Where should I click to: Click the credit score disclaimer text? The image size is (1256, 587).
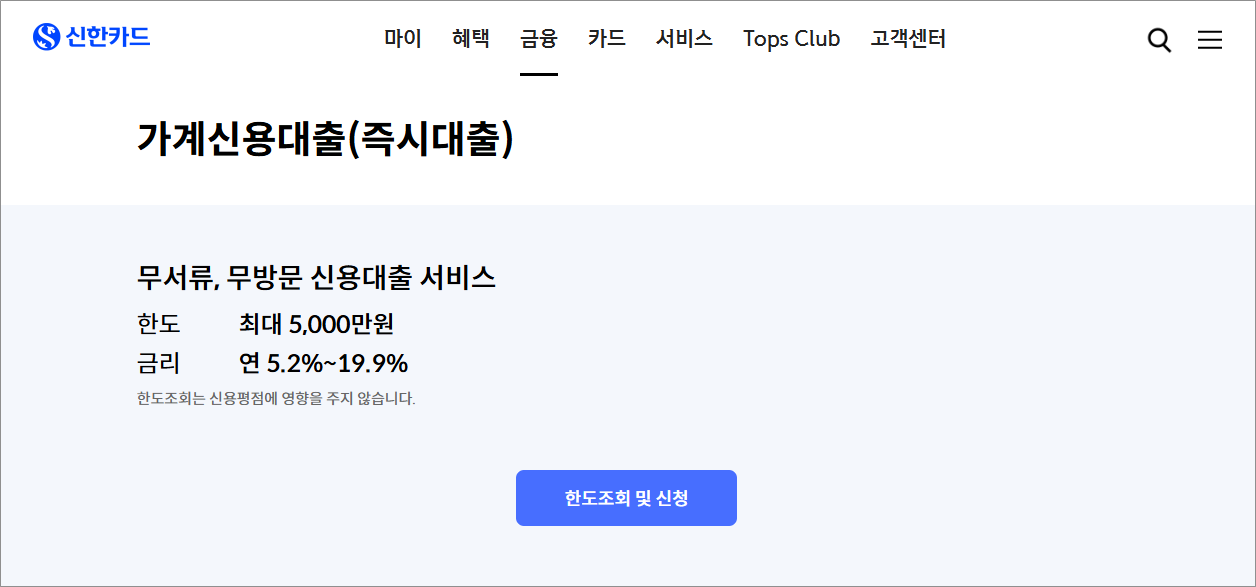click(x=278, y=398)
